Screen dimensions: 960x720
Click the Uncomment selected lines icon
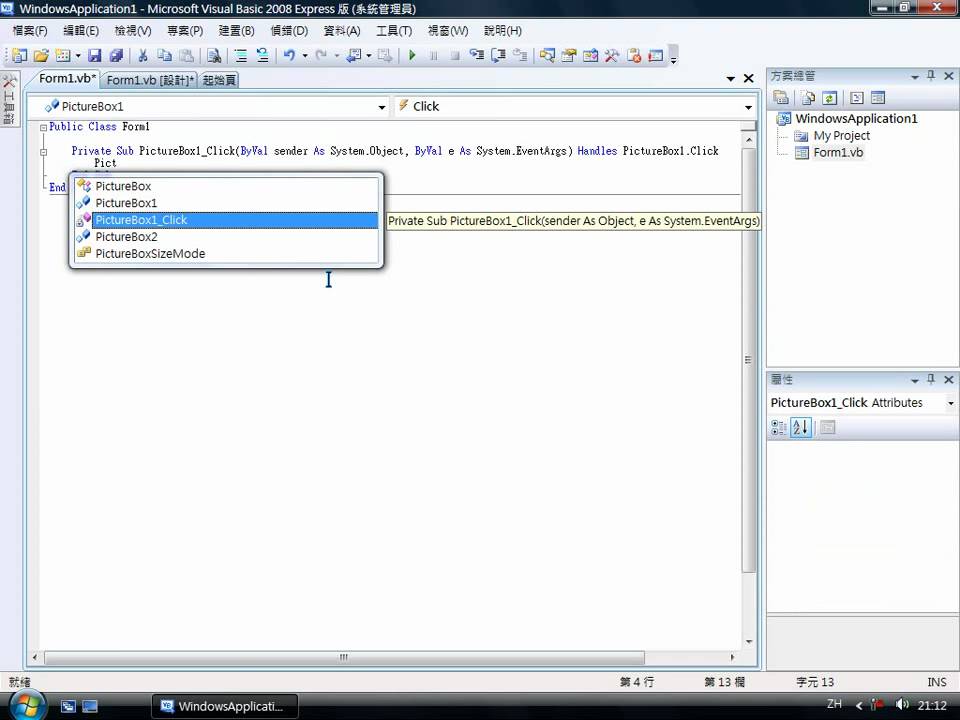tap(263, 56)
